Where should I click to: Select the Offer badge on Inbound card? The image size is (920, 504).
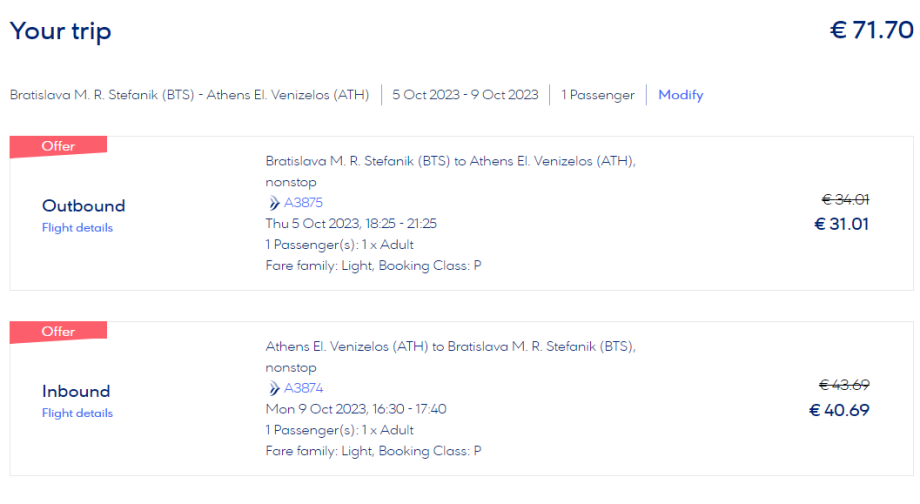click(58, 331)
